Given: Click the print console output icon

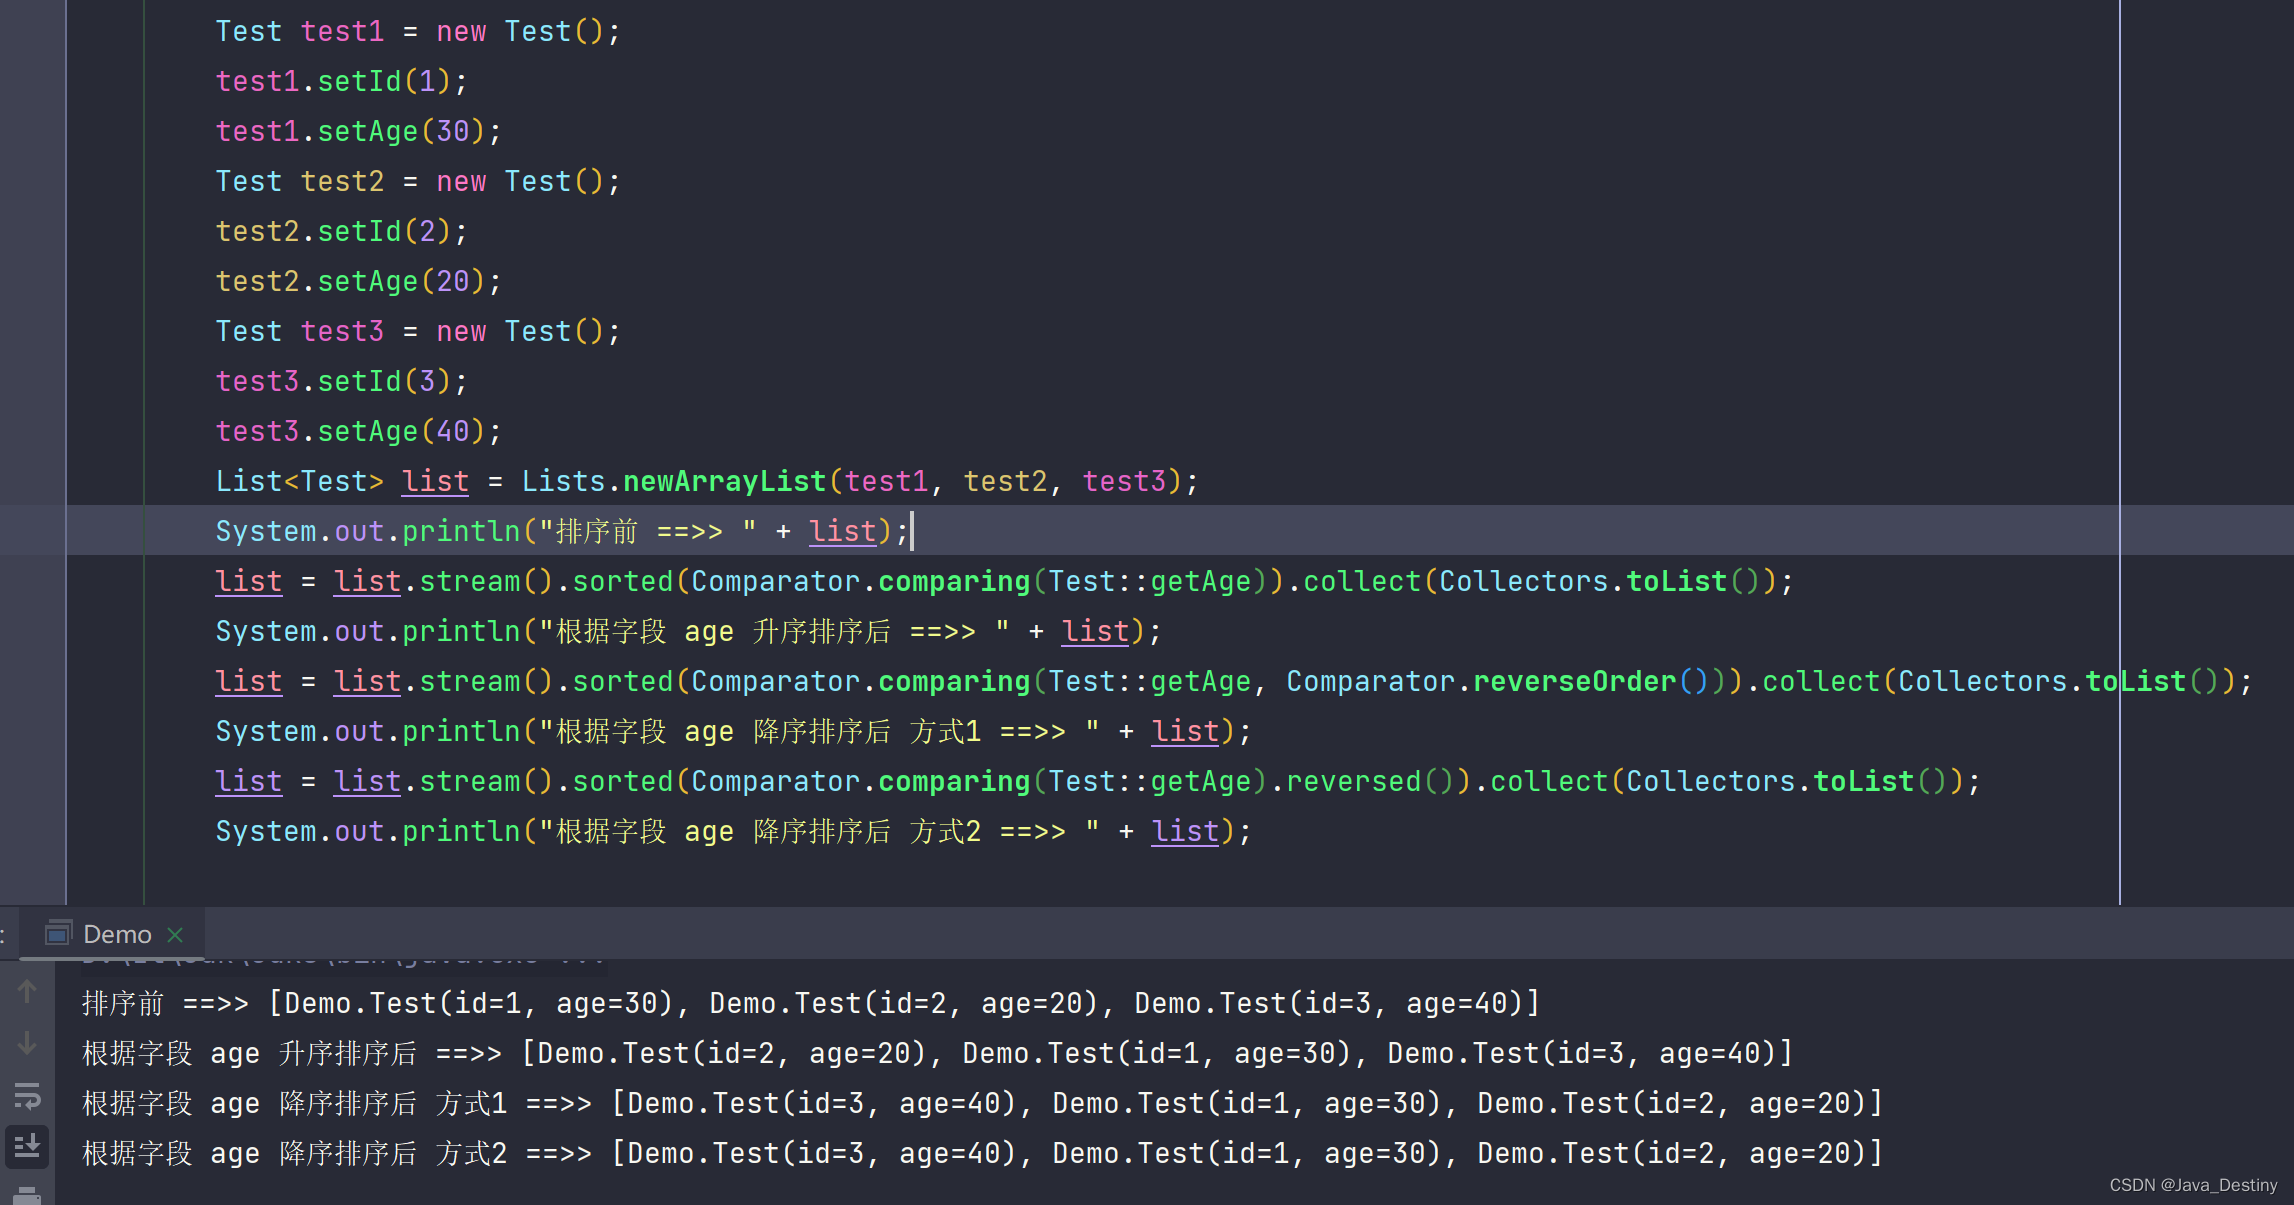Looking at the screenshot, I should click(27, 1195).
